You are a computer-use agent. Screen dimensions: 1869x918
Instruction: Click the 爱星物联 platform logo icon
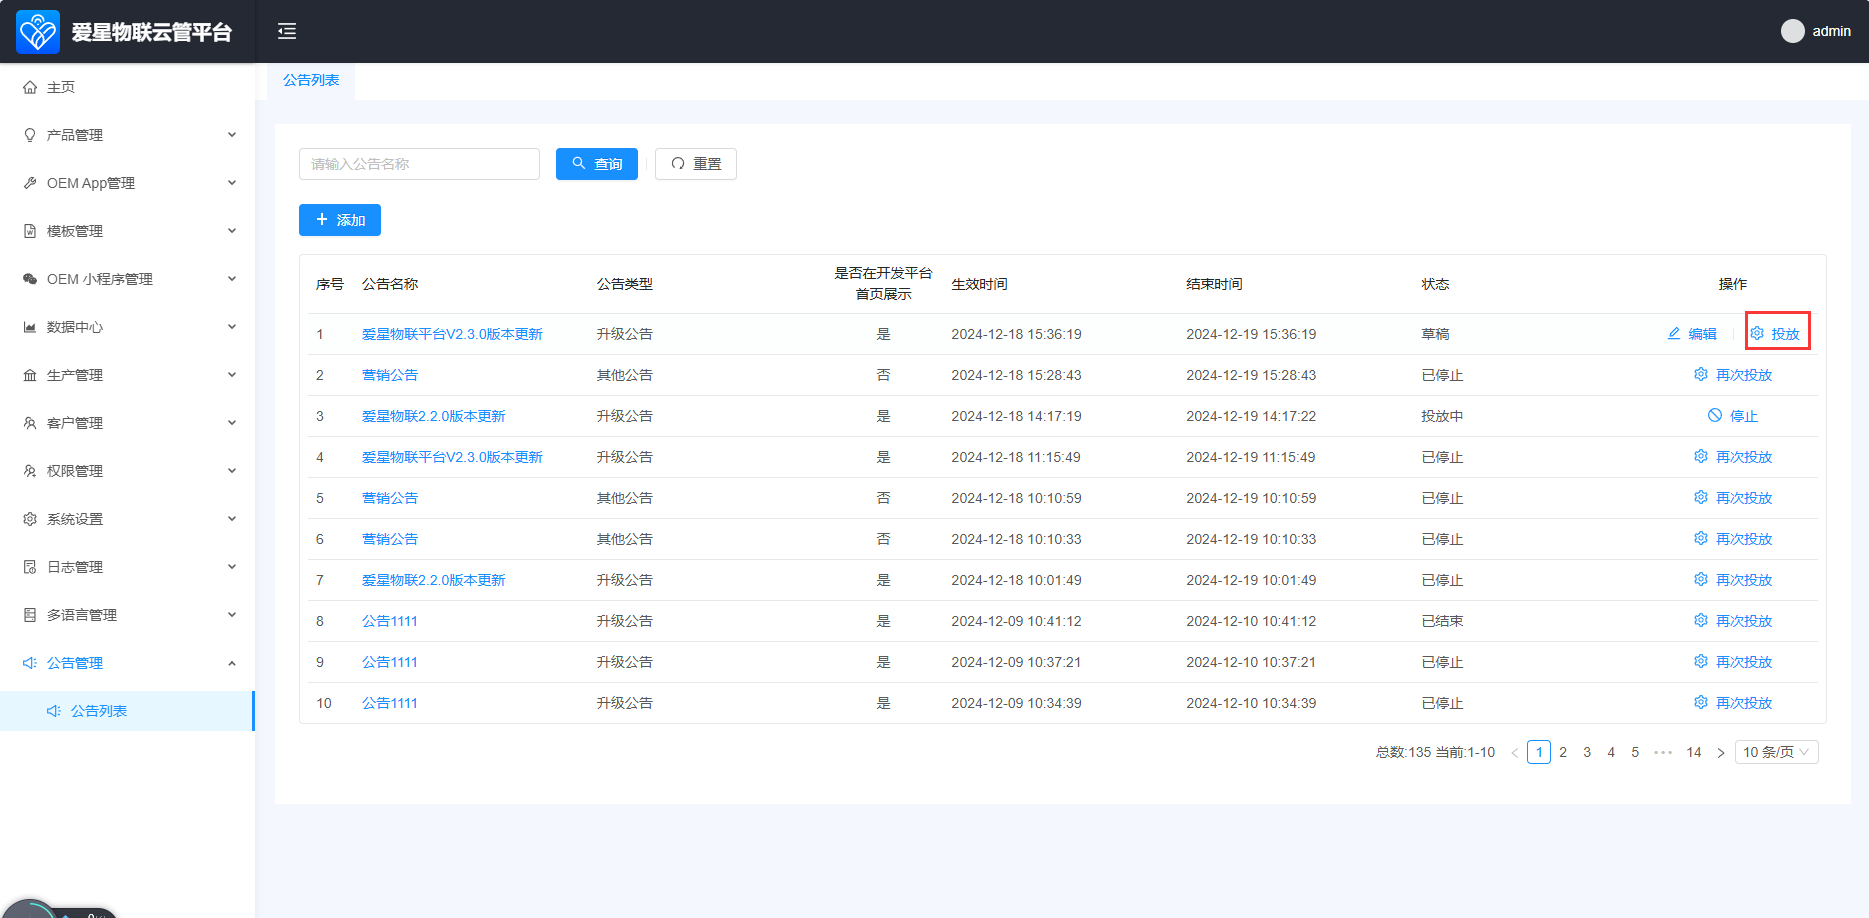38,32
